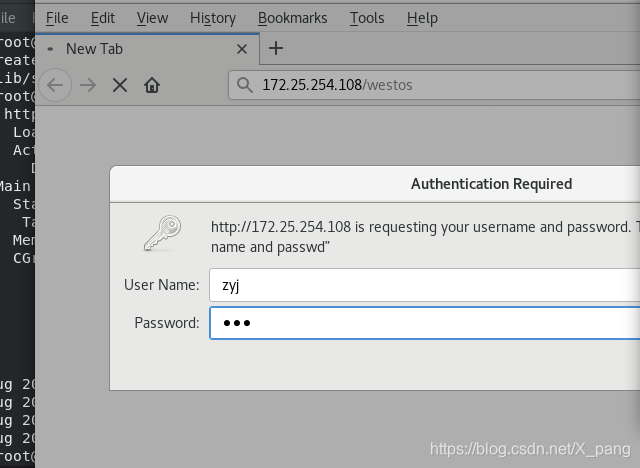
Task: Open the View menu
Action: [152, 18]
